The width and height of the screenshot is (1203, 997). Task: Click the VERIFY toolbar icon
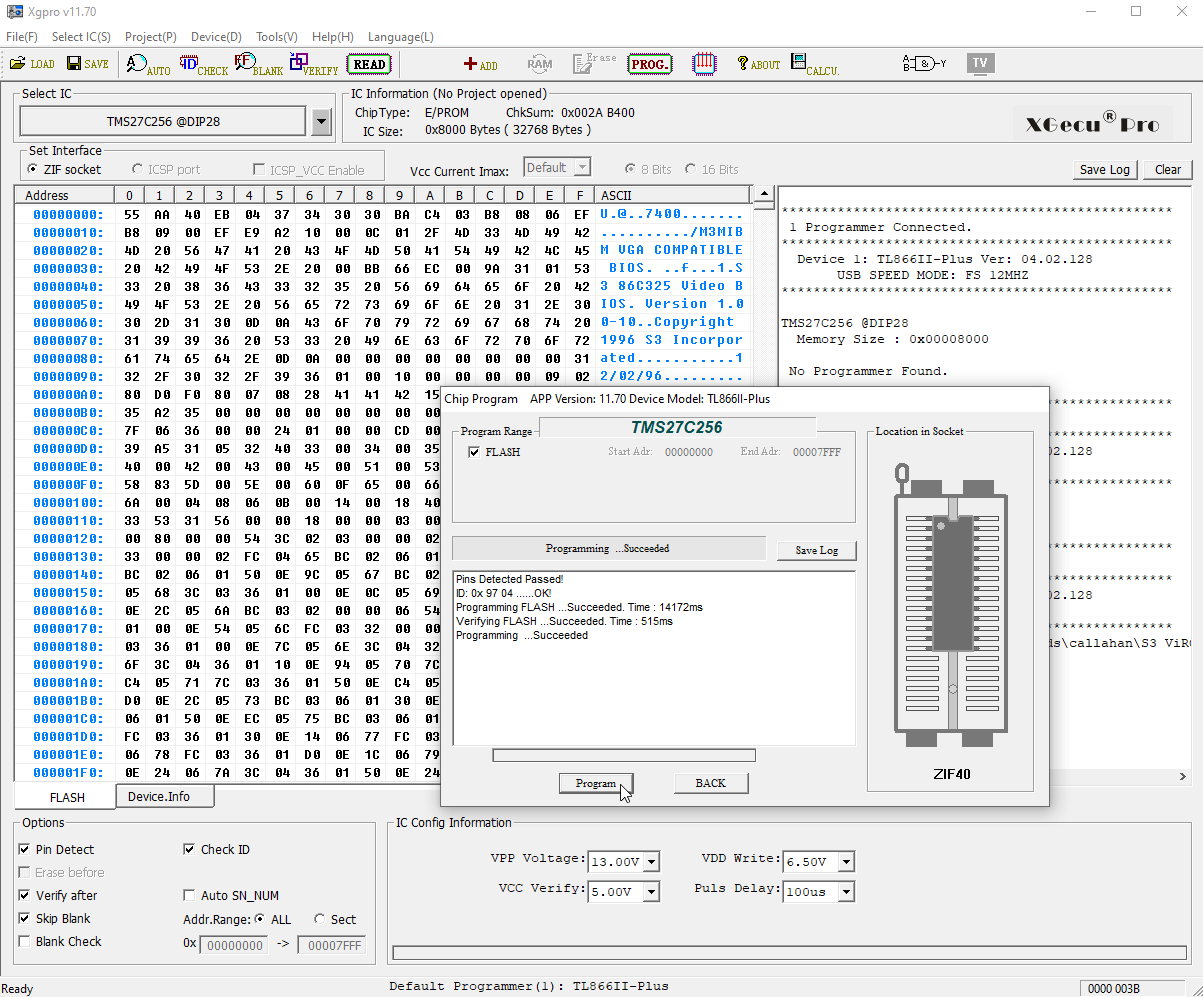point(314,64)
